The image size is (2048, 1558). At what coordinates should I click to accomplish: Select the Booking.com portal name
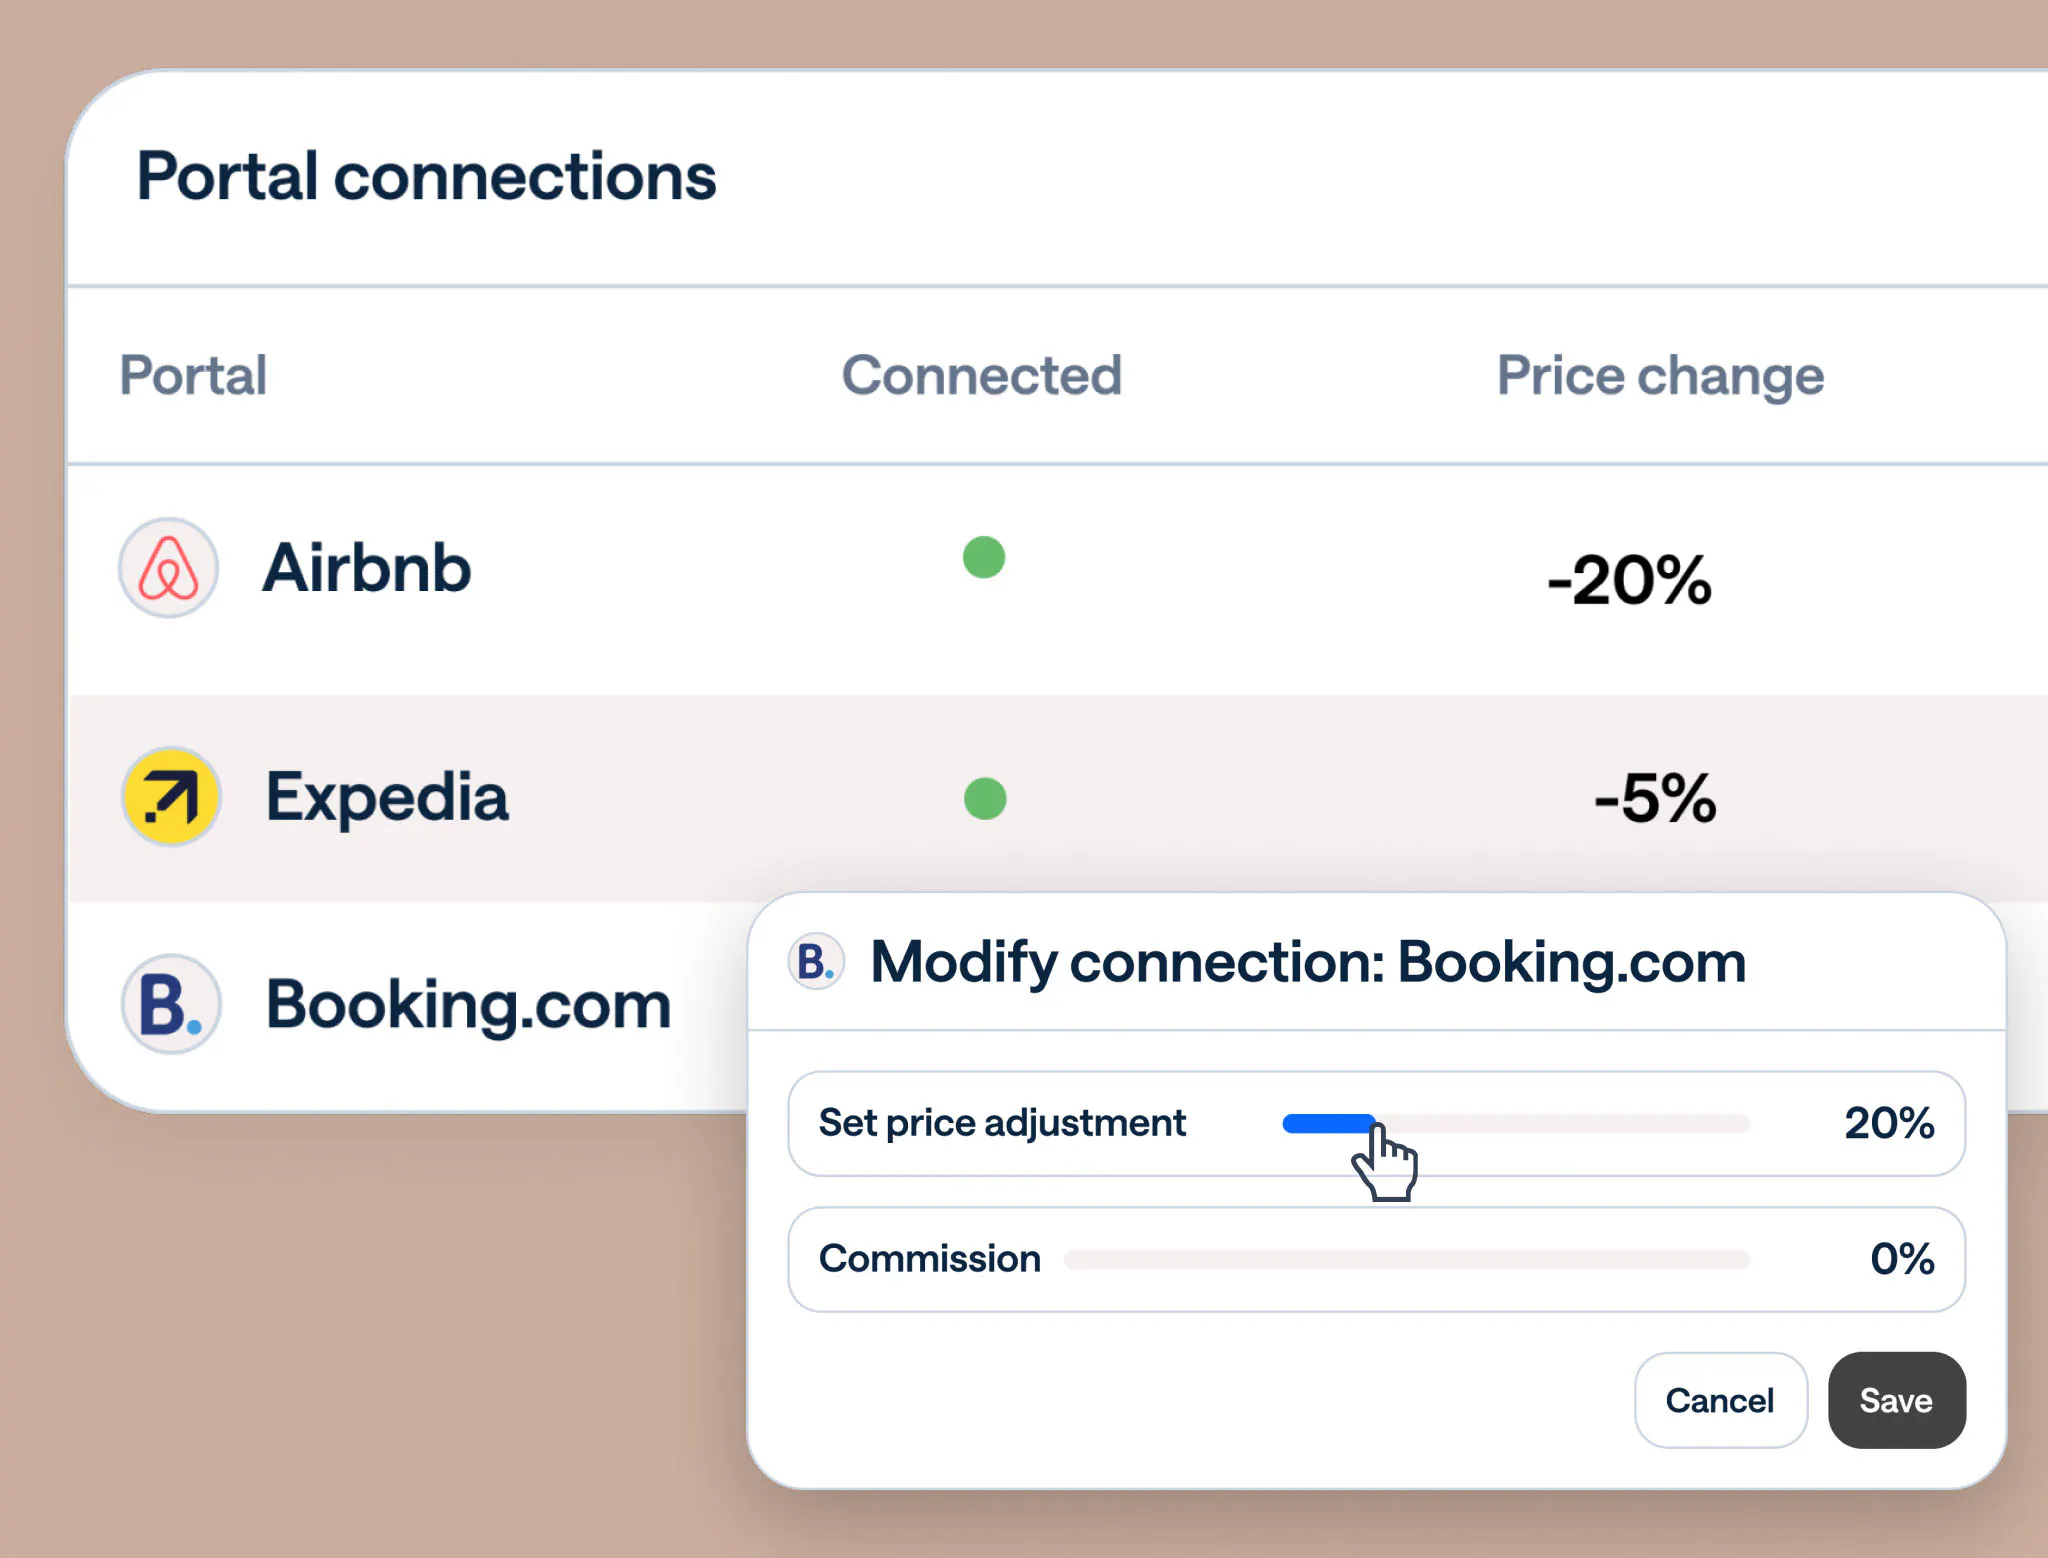(x=468, y=1004)
